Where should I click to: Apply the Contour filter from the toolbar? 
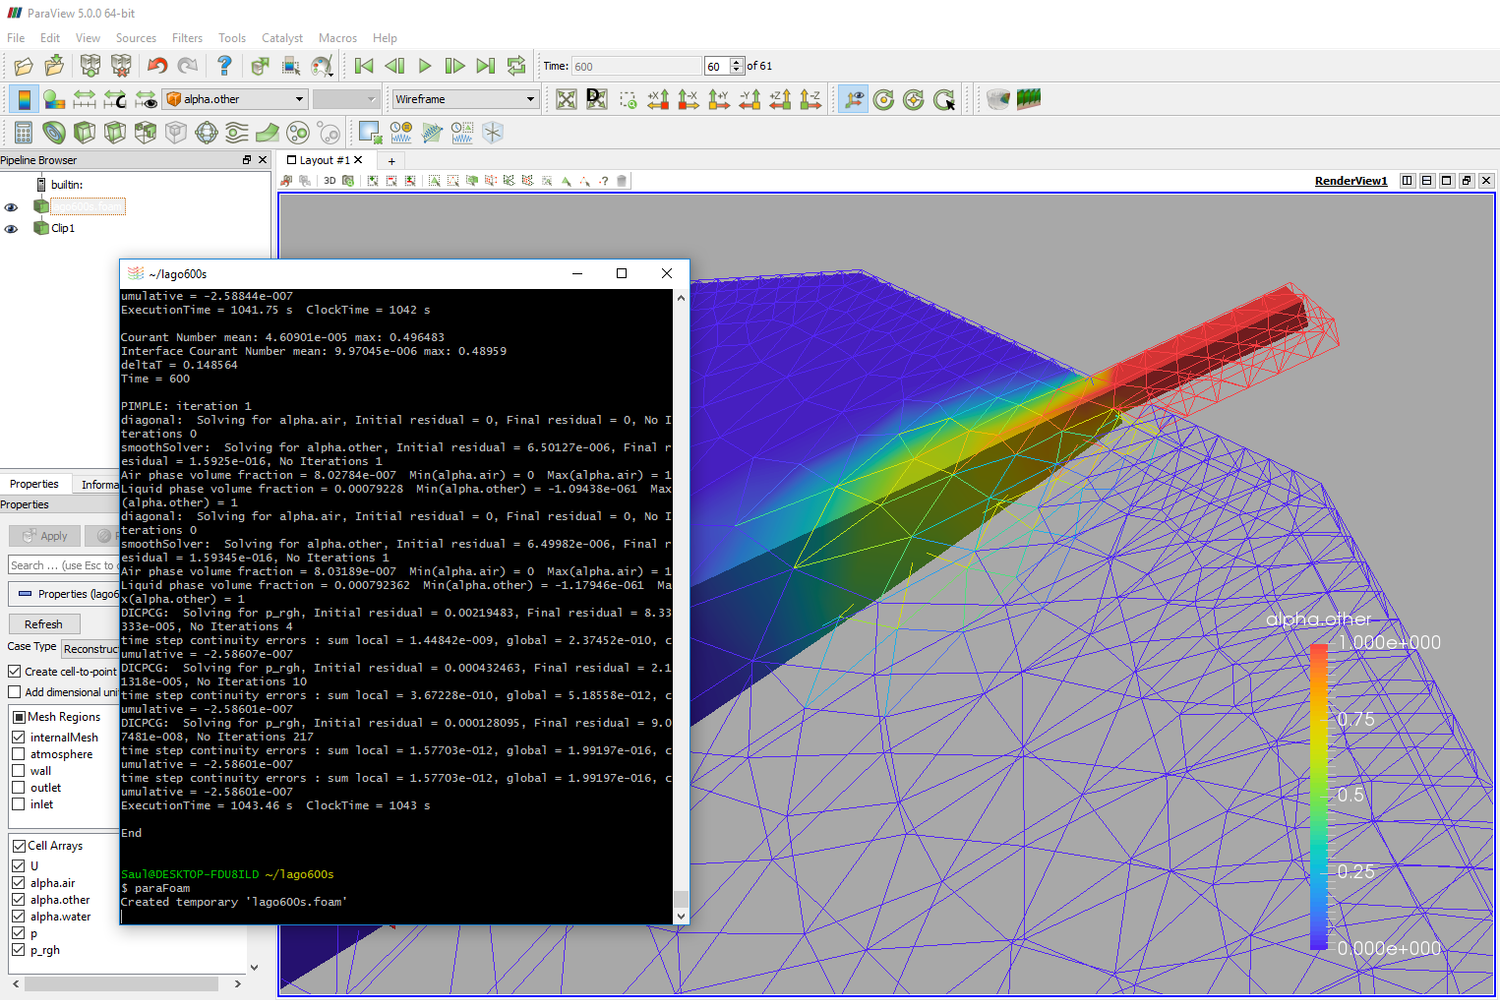point(55,132)
